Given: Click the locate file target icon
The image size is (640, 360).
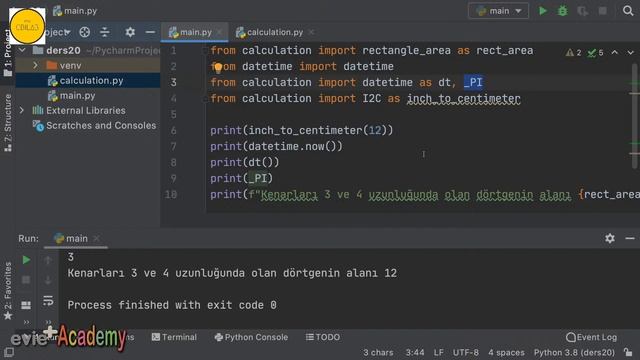Looking at the screenshot, I should pyautogui.click(x=84, y=32).
